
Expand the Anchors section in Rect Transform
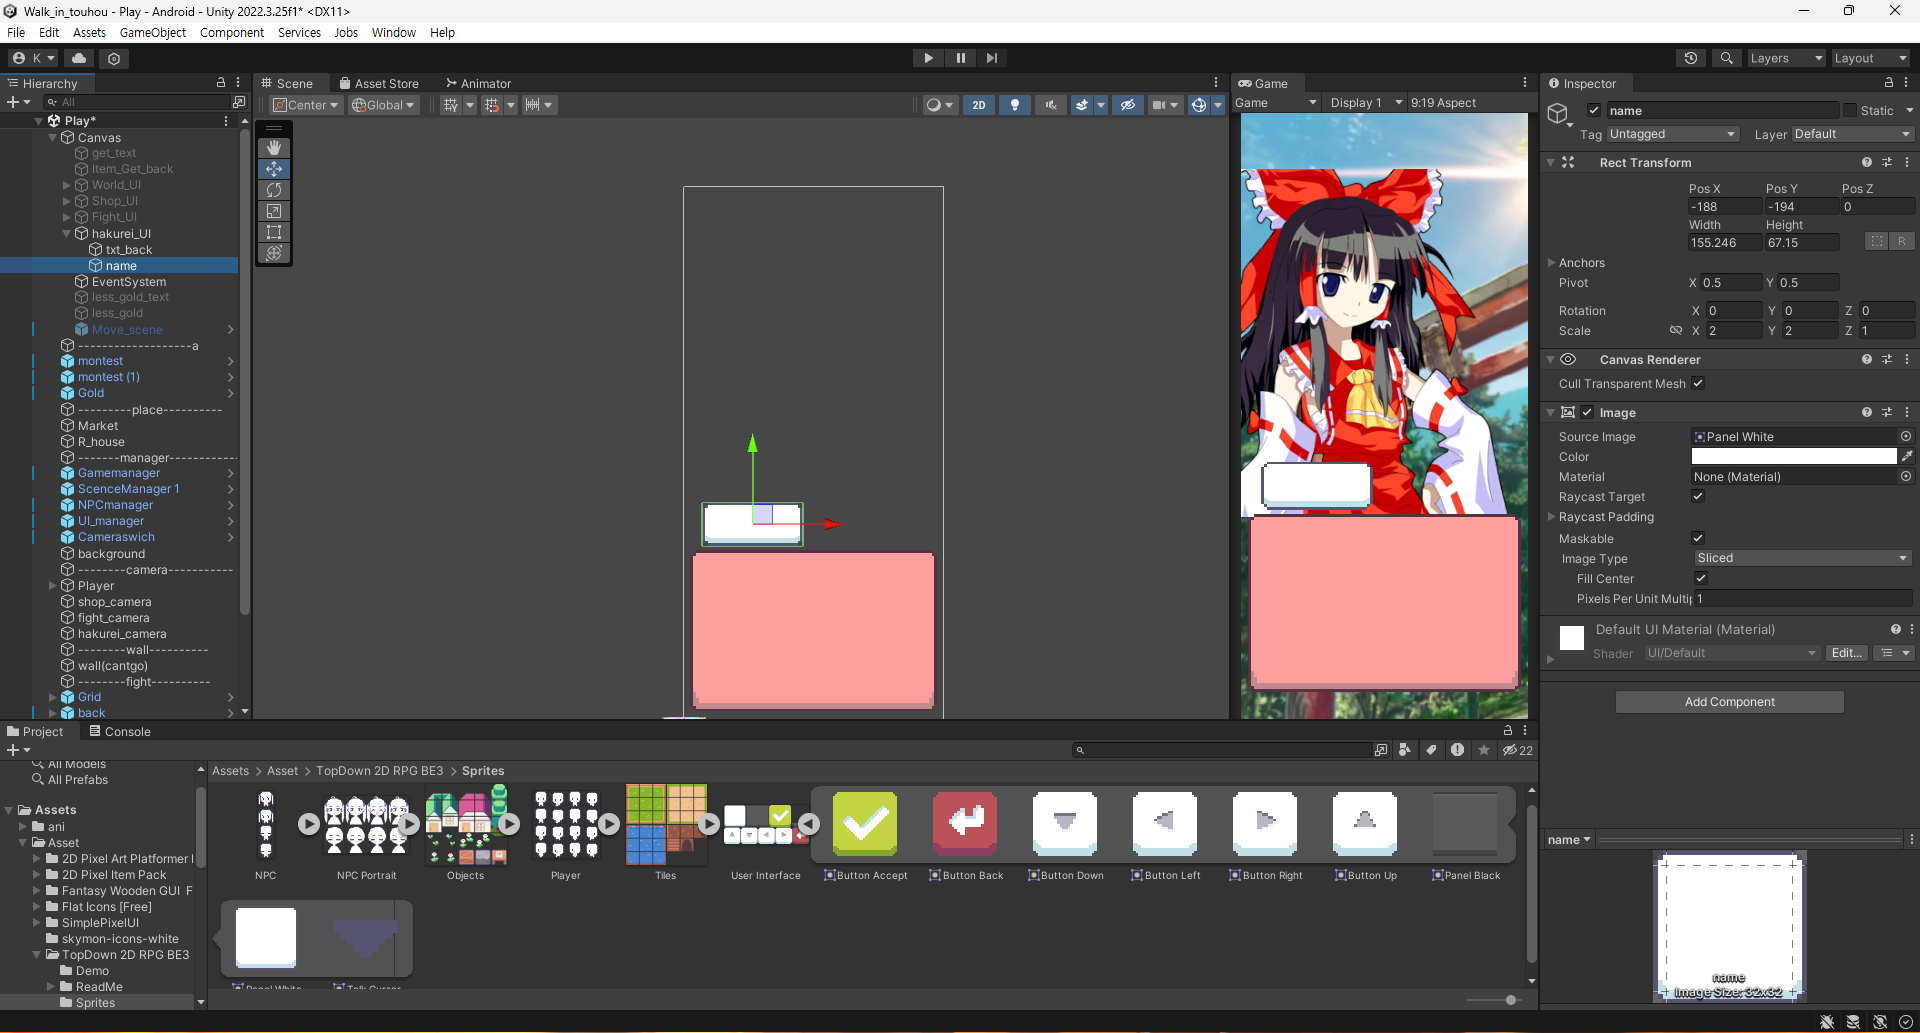(1552, 263)
